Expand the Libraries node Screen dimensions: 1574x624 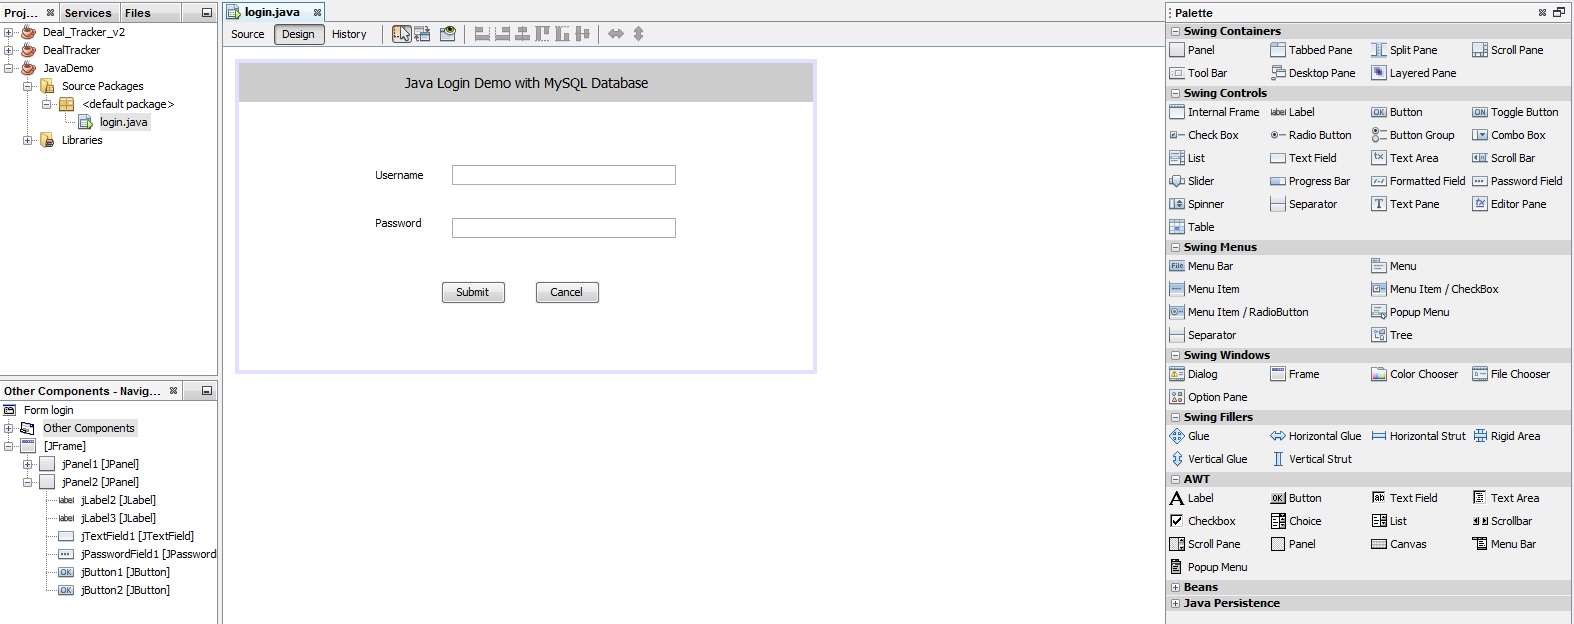click(x=28, y=140)
